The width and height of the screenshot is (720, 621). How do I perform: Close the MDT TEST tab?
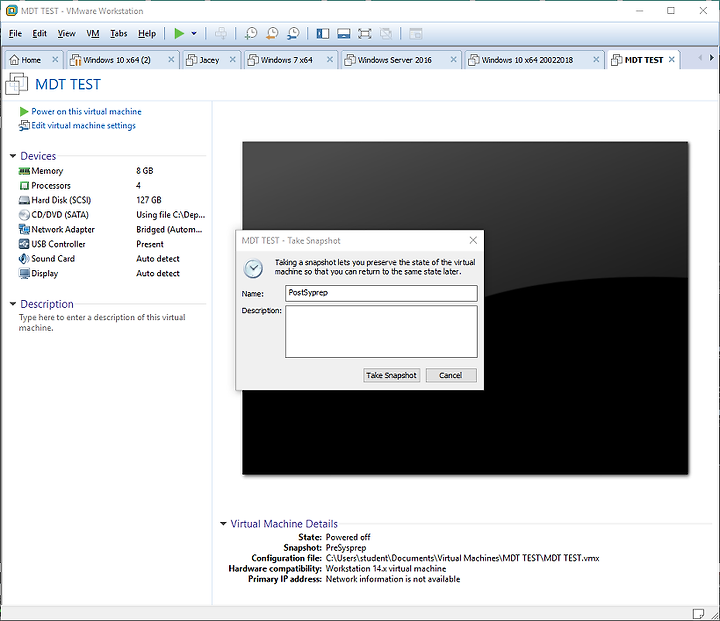click(671, 60)
